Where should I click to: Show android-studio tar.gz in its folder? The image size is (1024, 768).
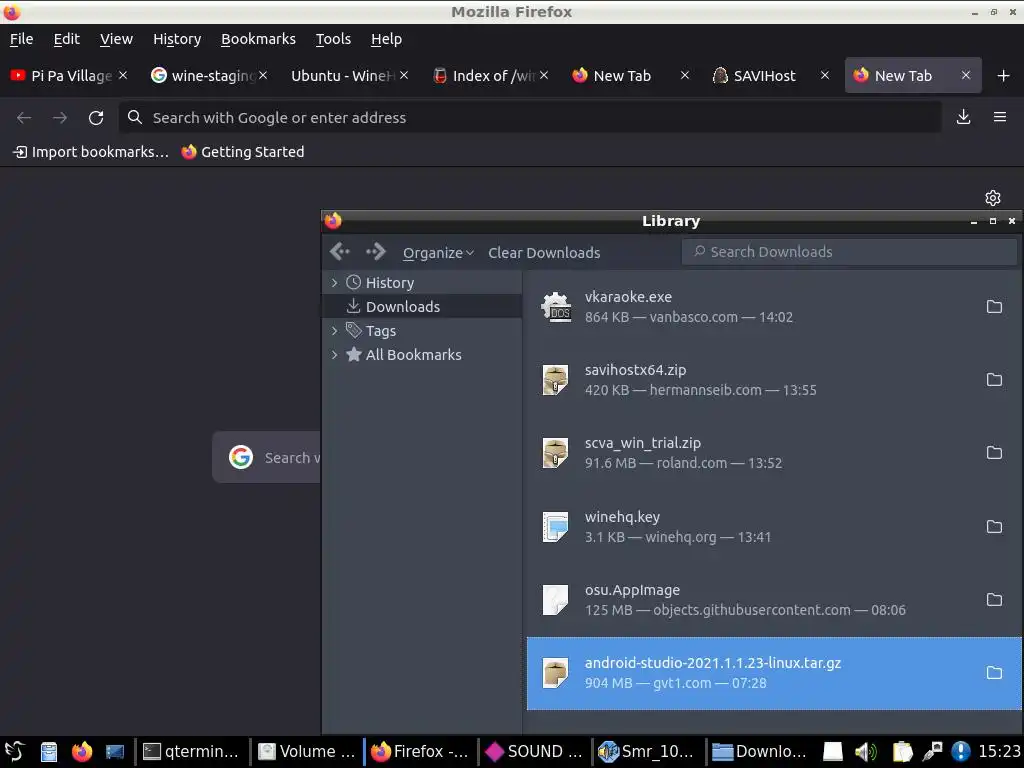pos(994,673)
